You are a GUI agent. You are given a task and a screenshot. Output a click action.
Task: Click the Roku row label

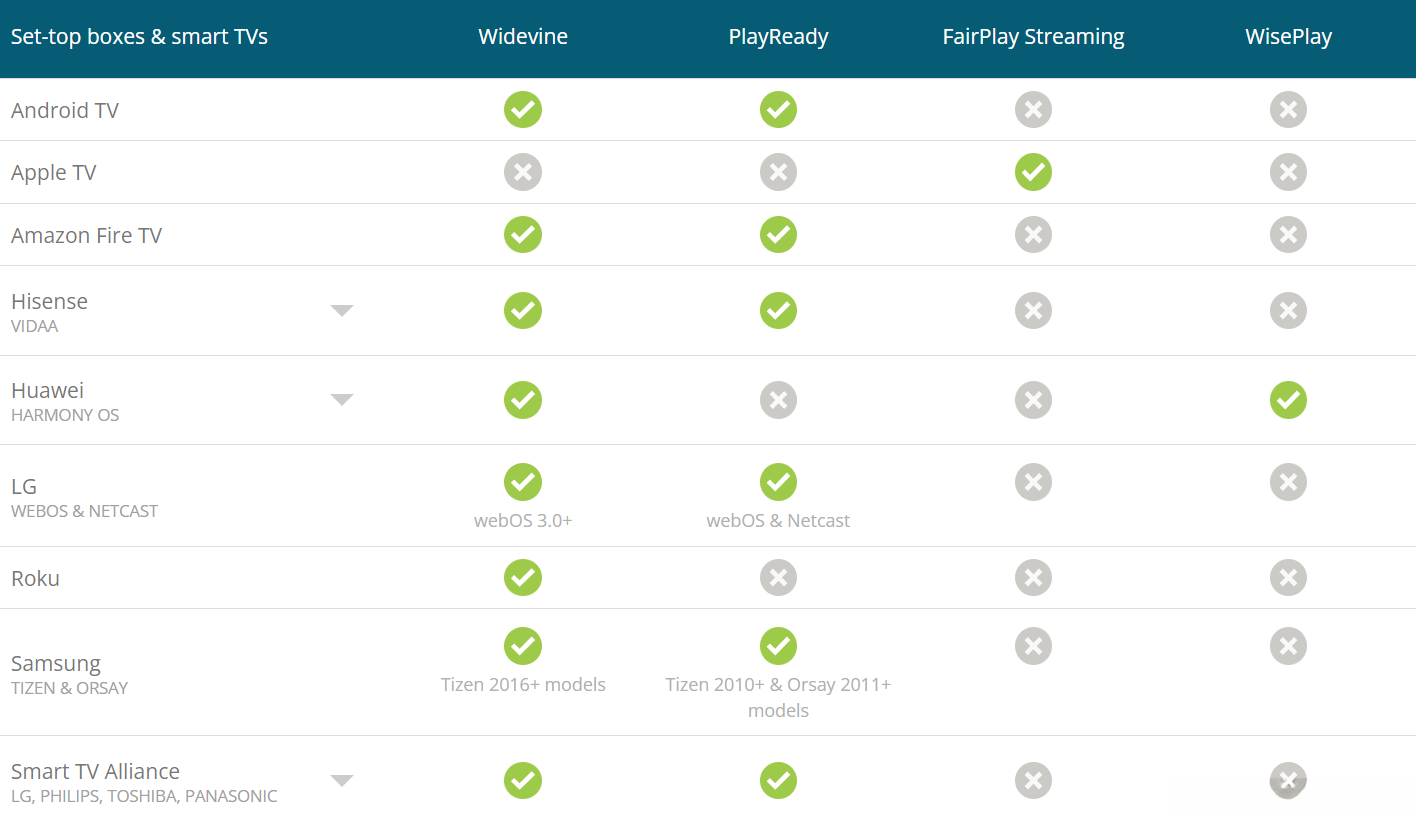36,578
